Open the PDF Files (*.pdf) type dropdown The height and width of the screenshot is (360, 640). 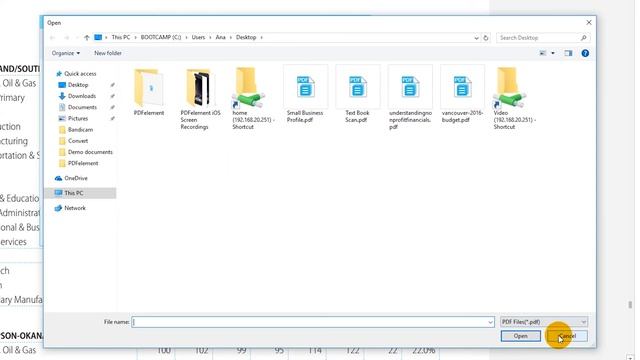544,322
